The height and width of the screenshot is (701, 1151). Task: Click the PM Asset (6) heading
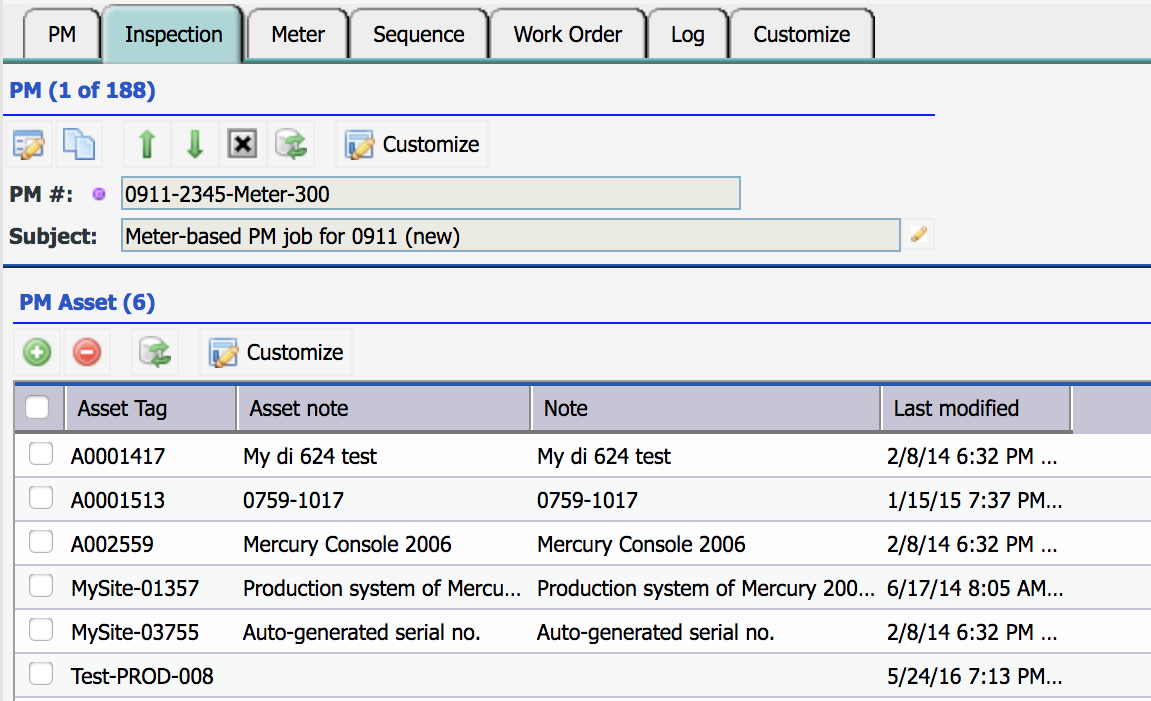(87, 302)
